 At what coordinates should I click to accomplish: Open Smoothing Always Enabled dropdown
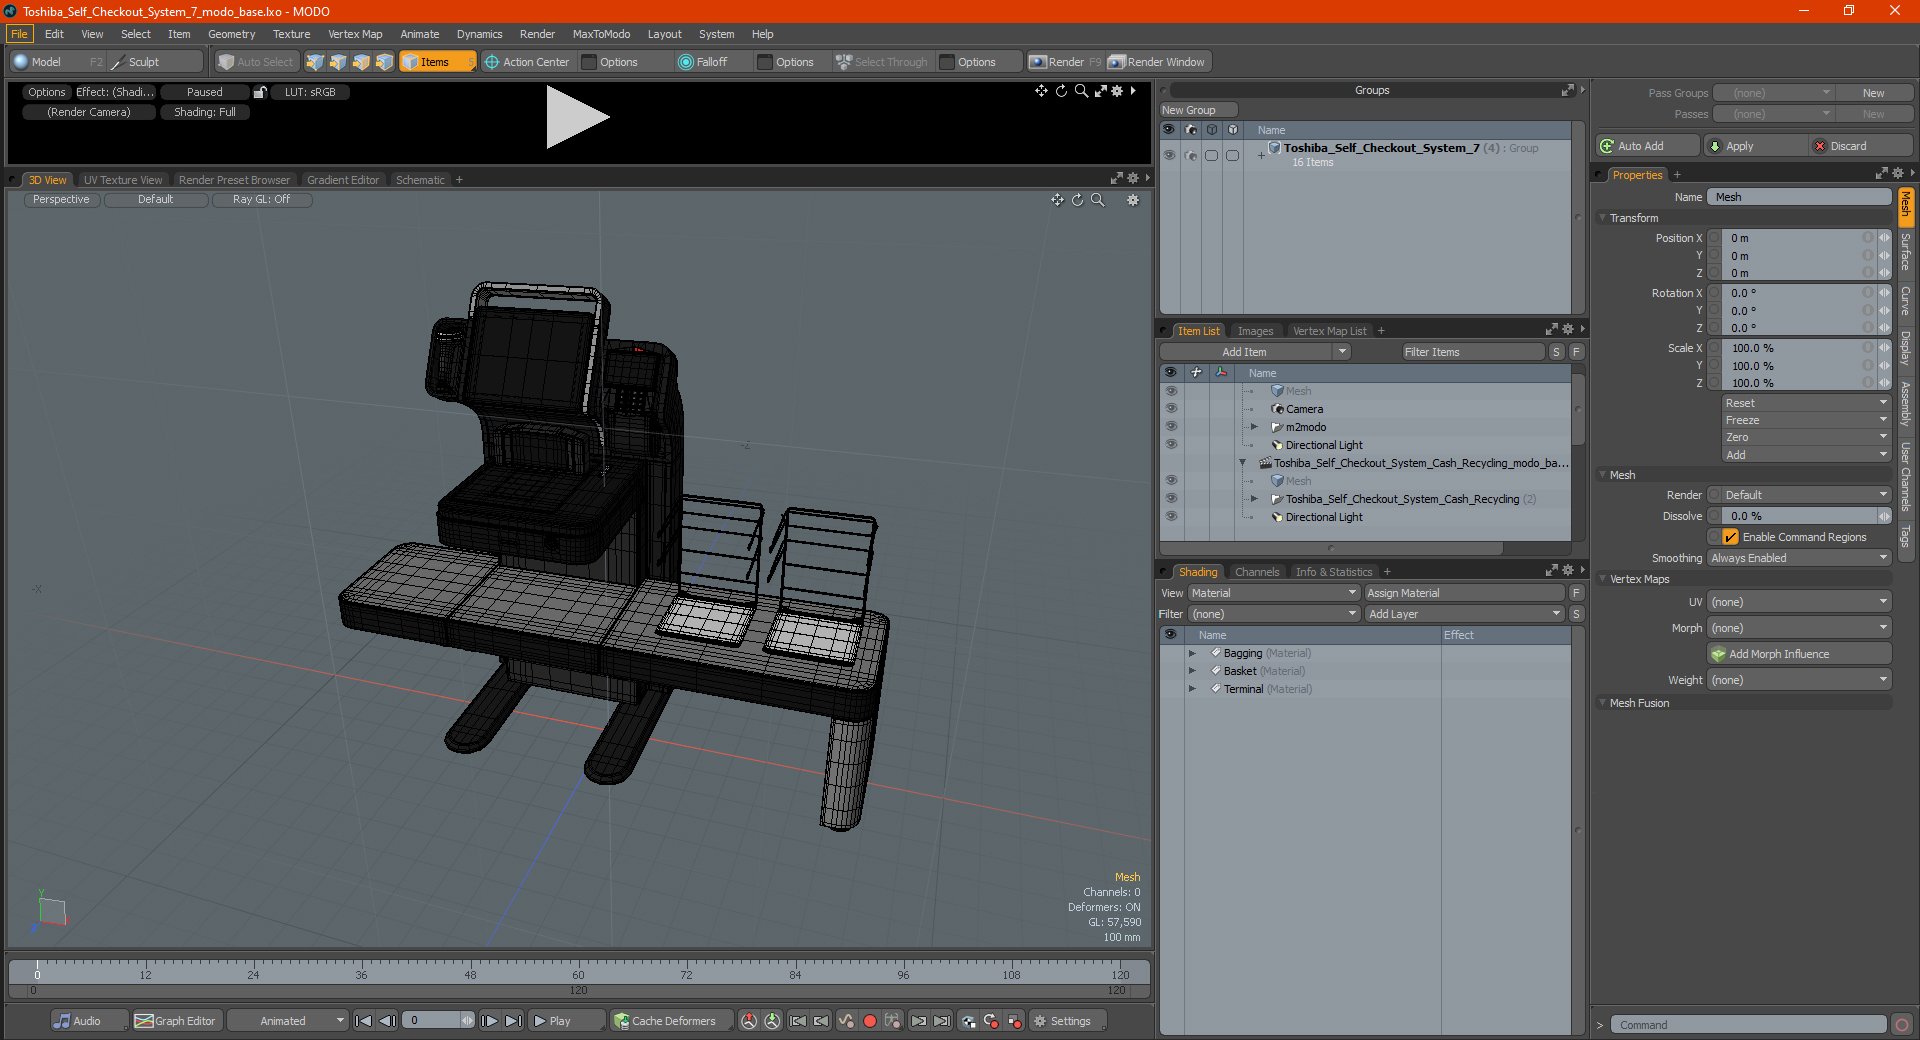point(1799,558)
